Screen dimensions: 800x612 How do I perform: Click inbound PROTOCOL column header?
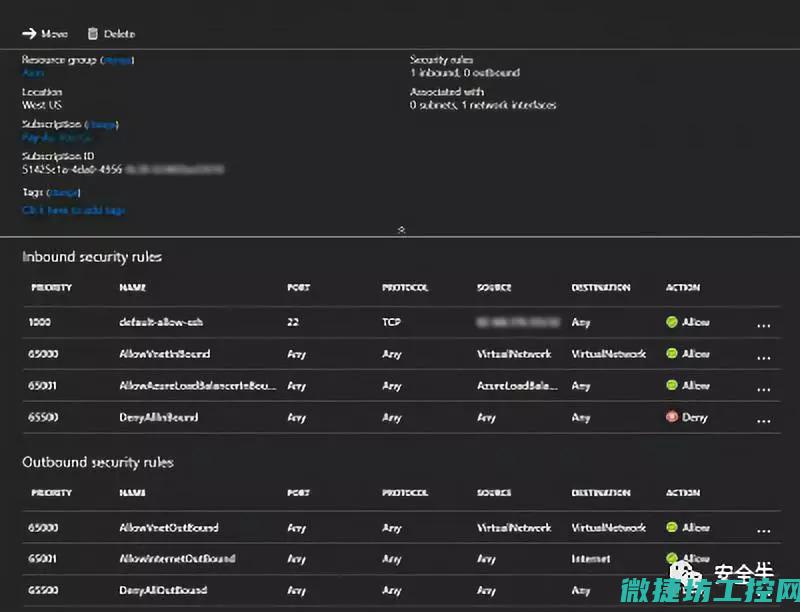(405, 288)
